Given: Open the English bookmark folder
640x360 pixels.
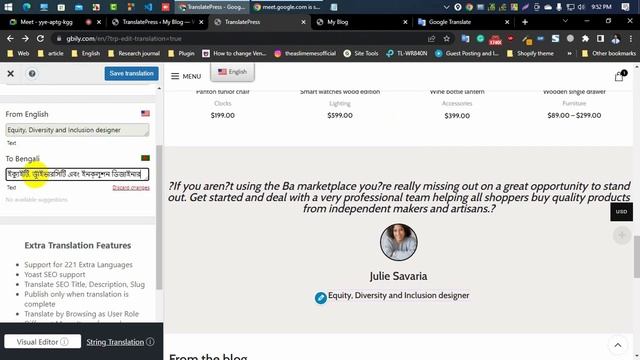Looking at the screenshot, I should [86, 53].
